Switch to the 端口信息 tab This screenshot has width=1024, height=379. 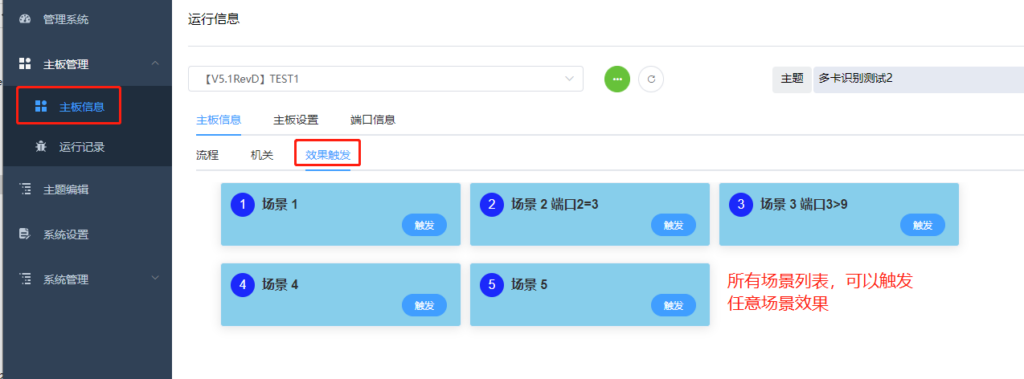[x=372, y=120]
